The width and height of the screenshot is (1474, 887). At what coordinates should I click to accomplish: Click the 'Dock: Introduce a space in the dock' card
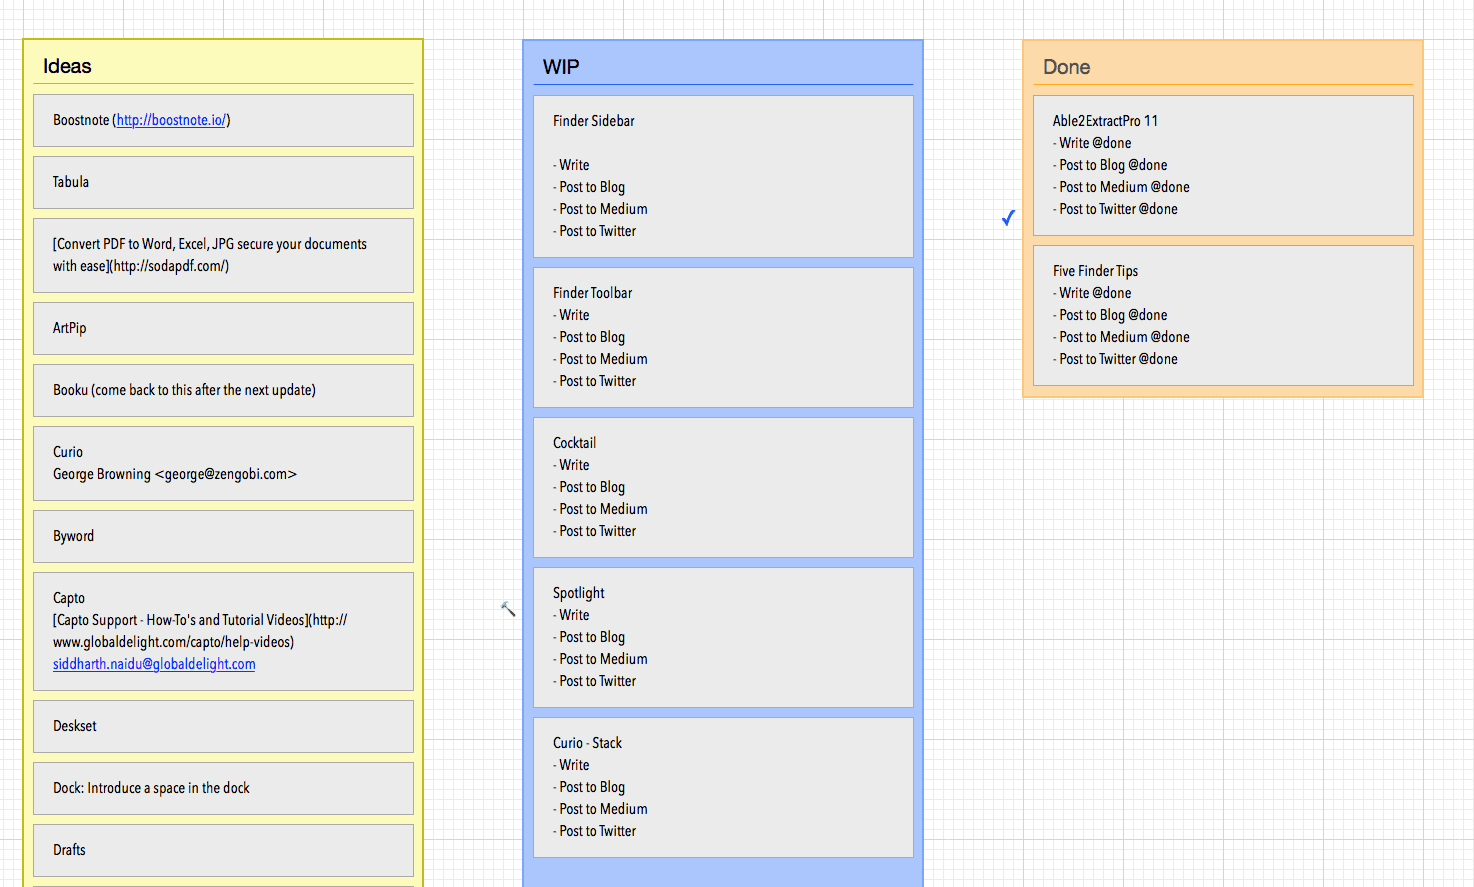(x=223, y=788)
